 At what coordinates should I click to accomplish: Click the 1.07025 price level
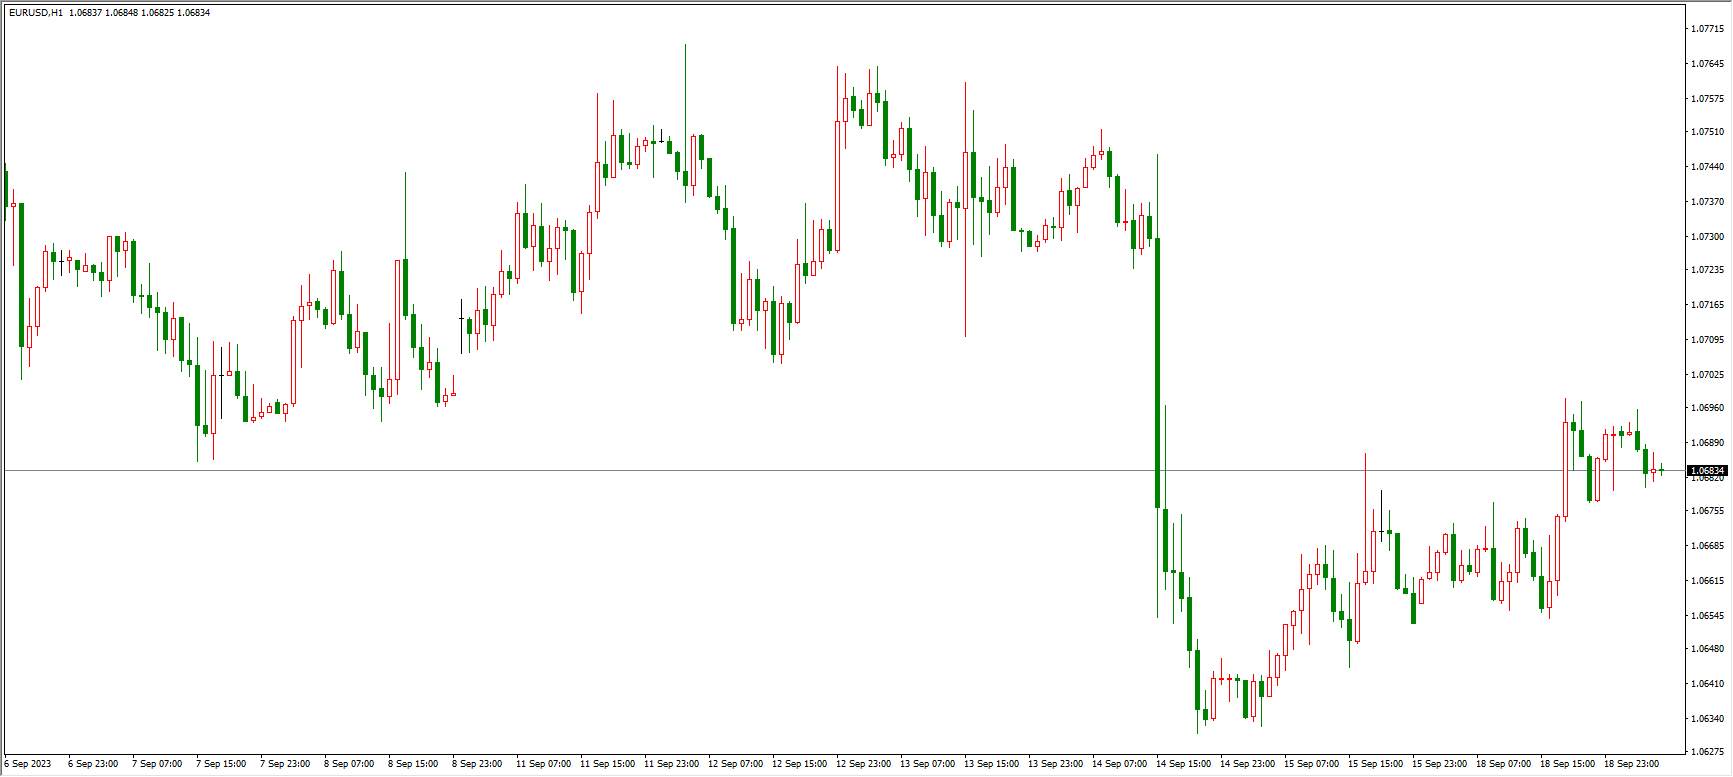coord(1706,375)
